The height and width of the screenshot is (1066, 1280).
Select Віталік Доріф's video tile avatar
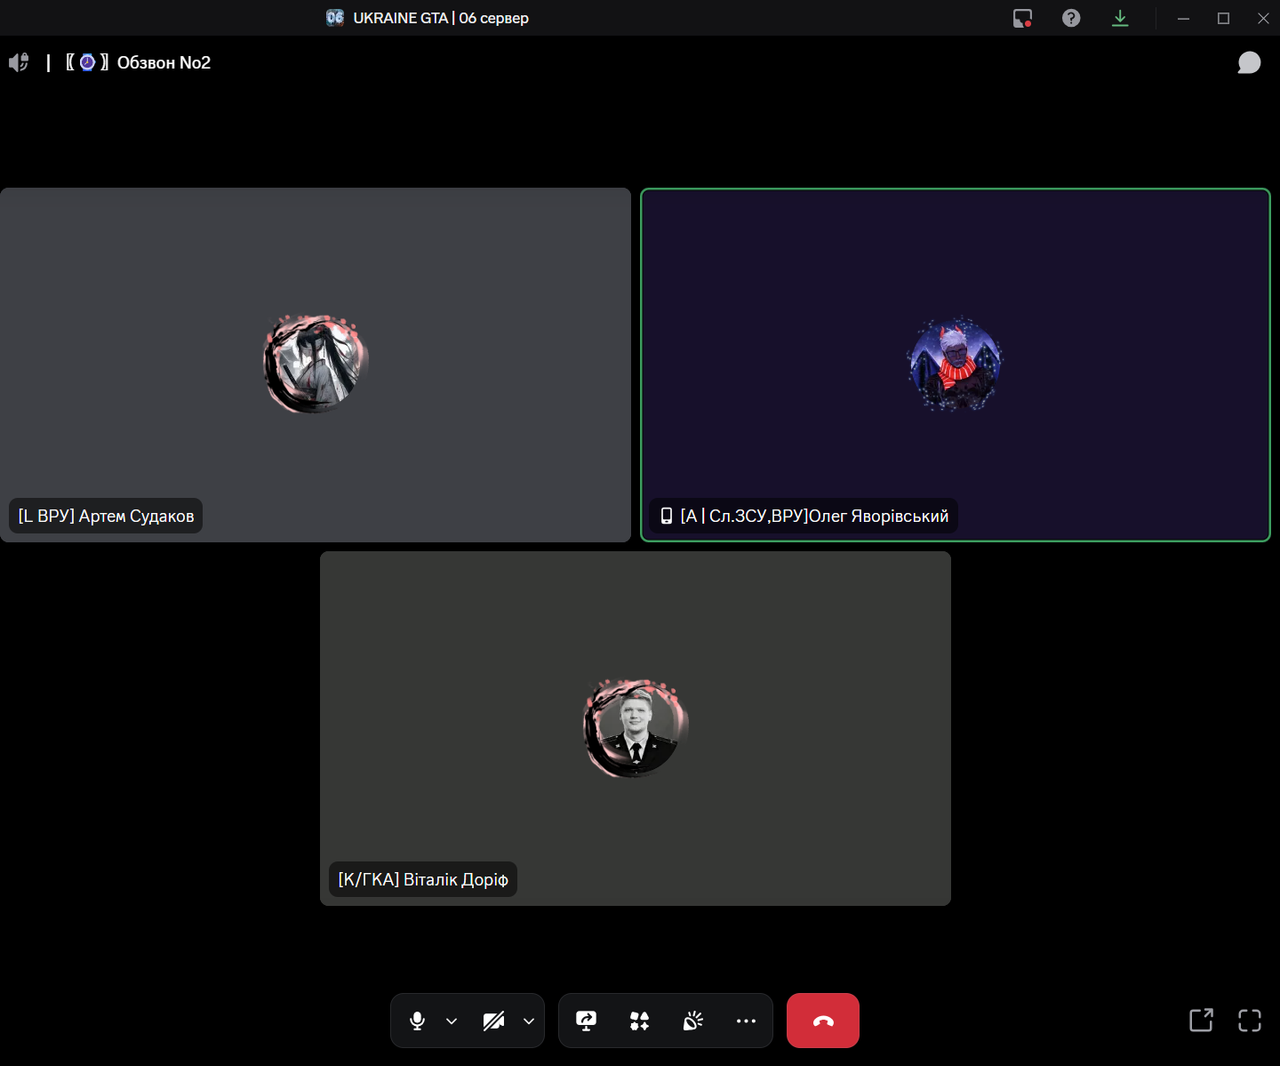pyautogui.click(x=636, y=728)
